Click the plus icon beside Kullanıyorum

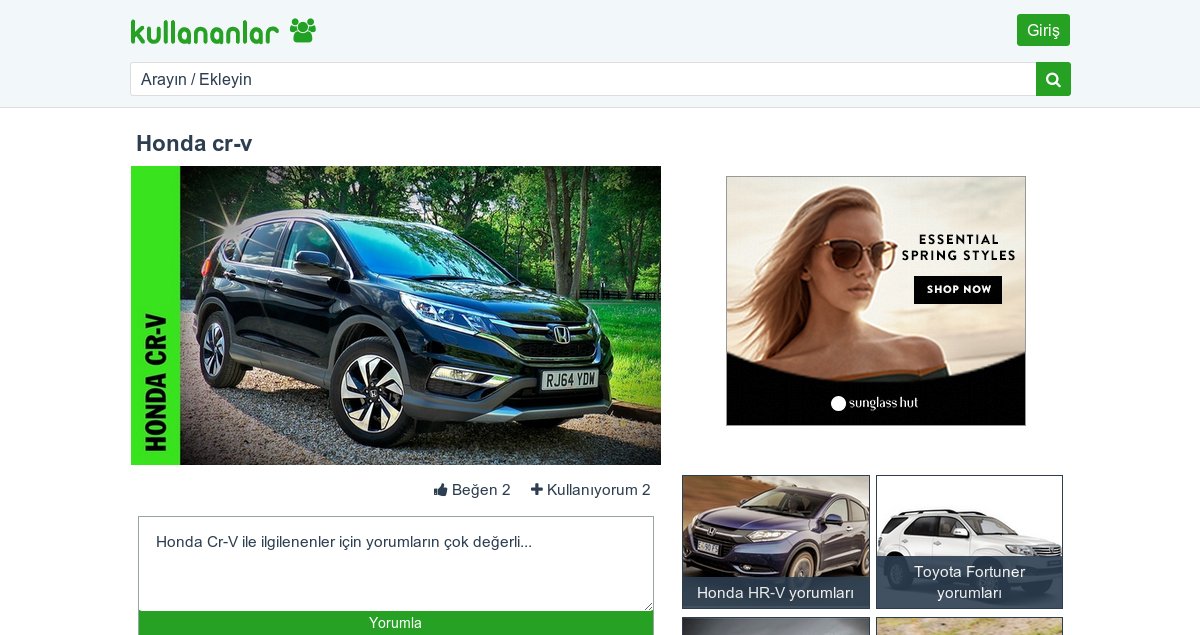[x=537, y=490]
